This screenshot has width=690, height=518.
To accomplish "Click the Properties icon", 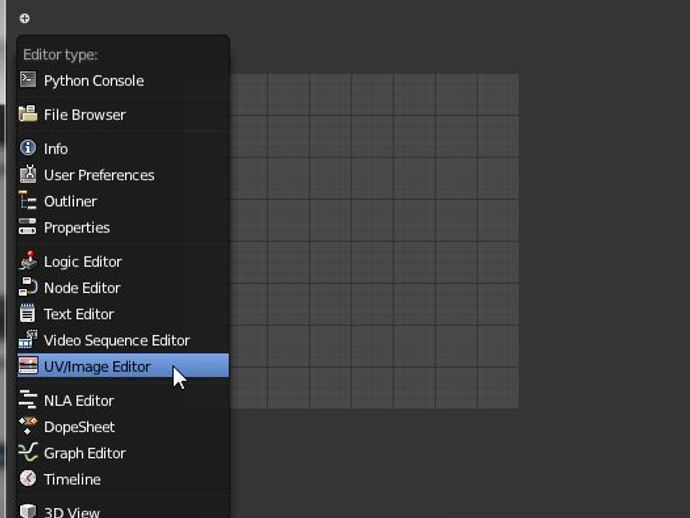I will tap(28, 226).
